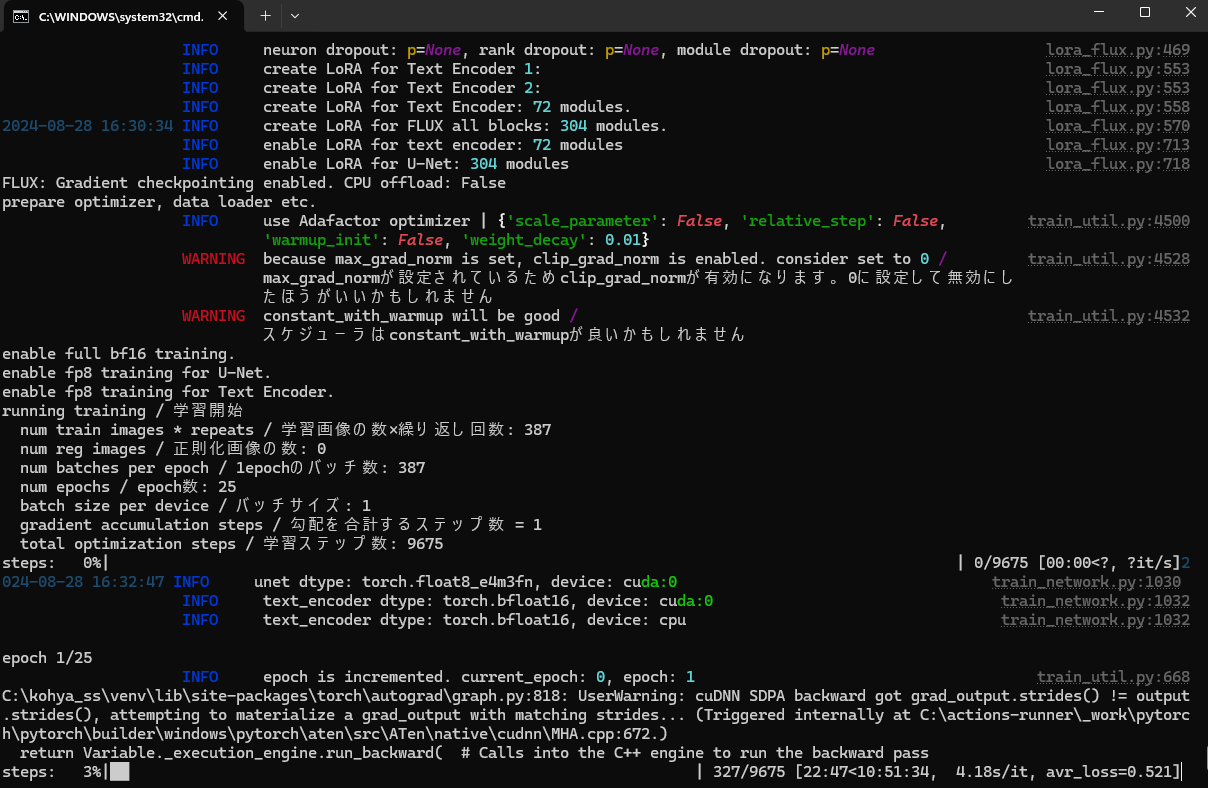
Task: Close the terminal window
Action: click(1190, 13)
